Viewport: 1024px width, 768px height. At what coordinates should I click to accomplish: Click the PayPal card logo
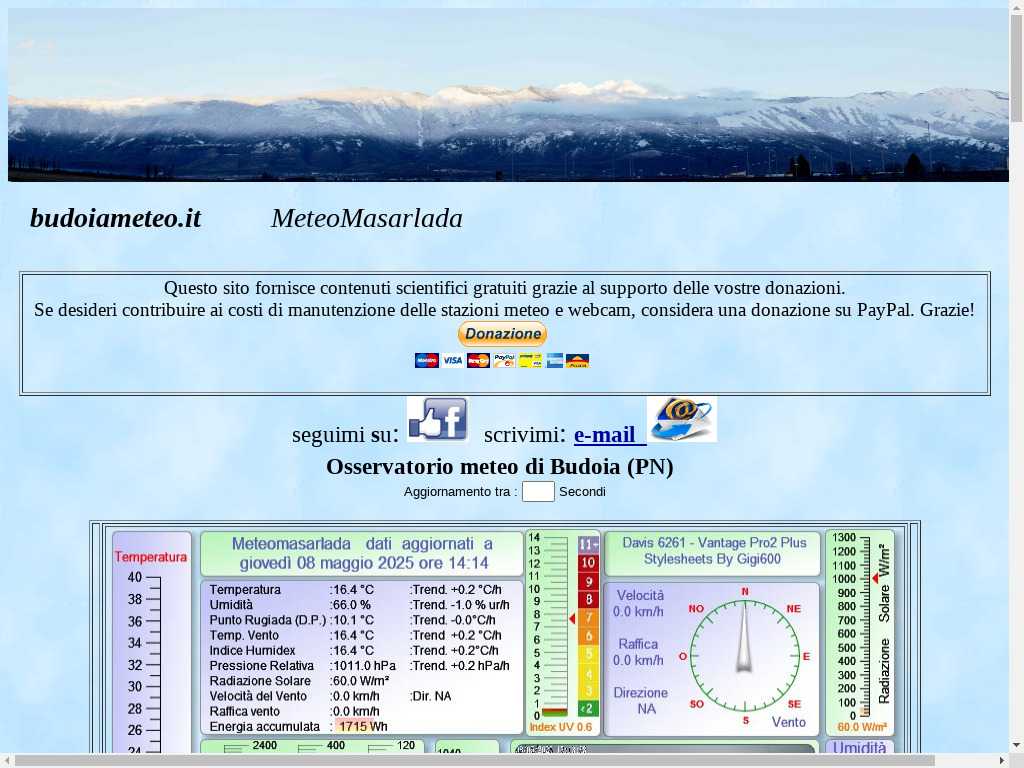[x=504, y=360]
